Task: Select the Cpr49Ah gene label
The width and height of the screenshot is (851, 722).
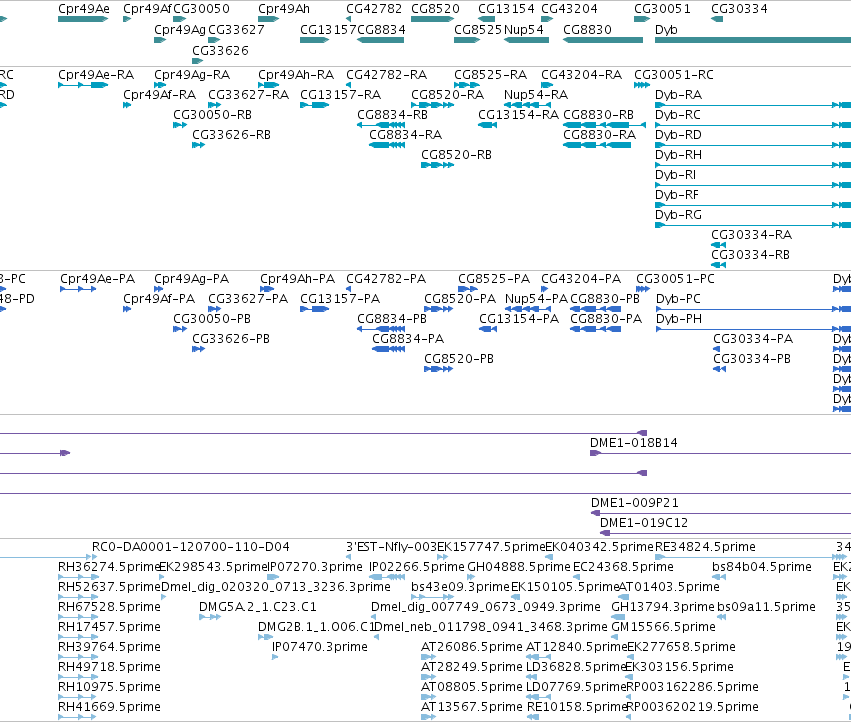Action: (x=284, y=9)
